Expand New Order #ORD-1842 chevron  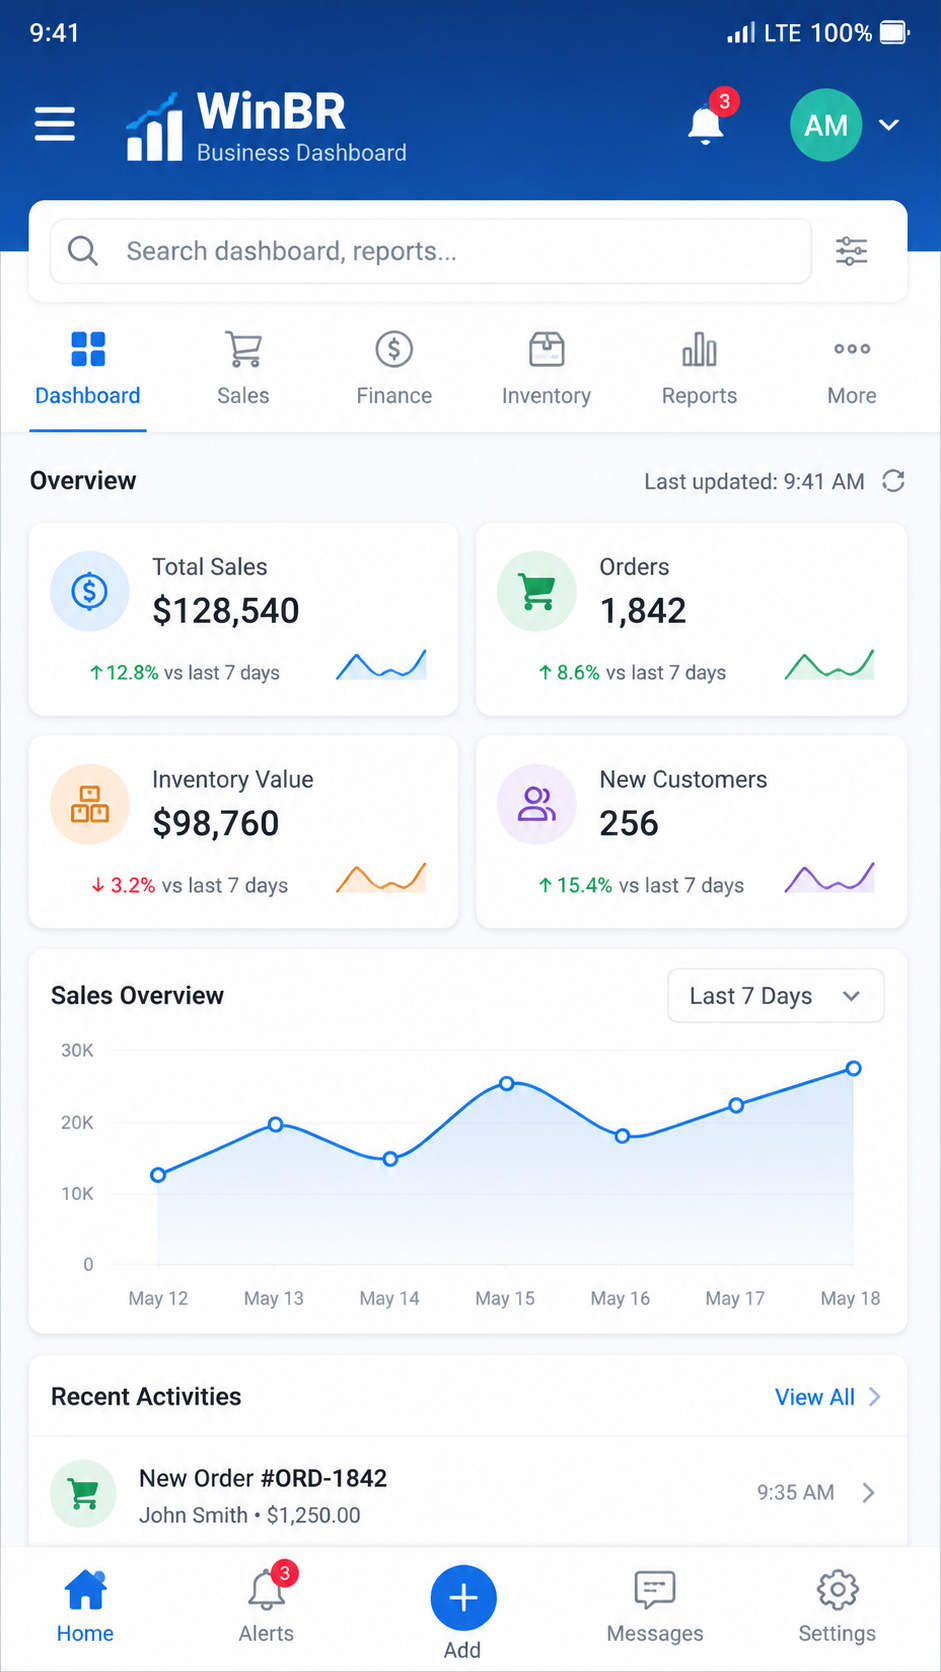coord(868,1493)
